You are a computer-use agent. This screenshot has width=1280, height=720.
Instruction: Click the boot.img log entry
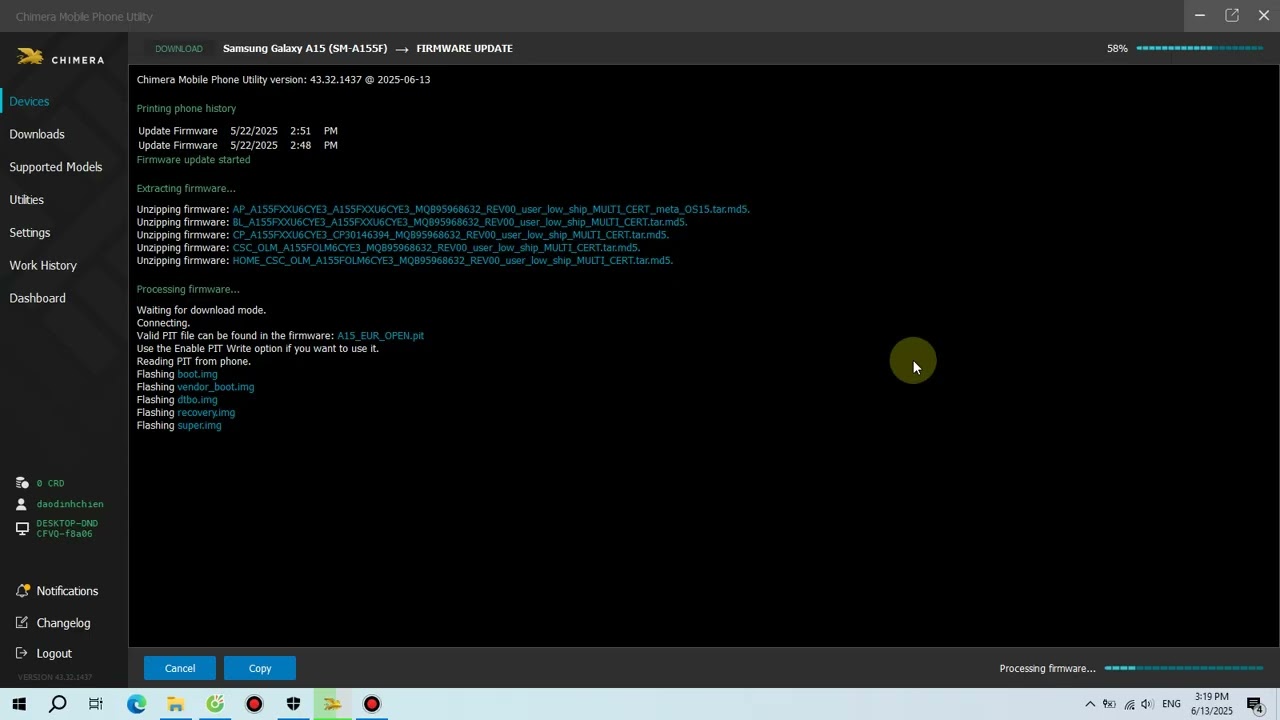pyautogui.click(x=197, y=374)
